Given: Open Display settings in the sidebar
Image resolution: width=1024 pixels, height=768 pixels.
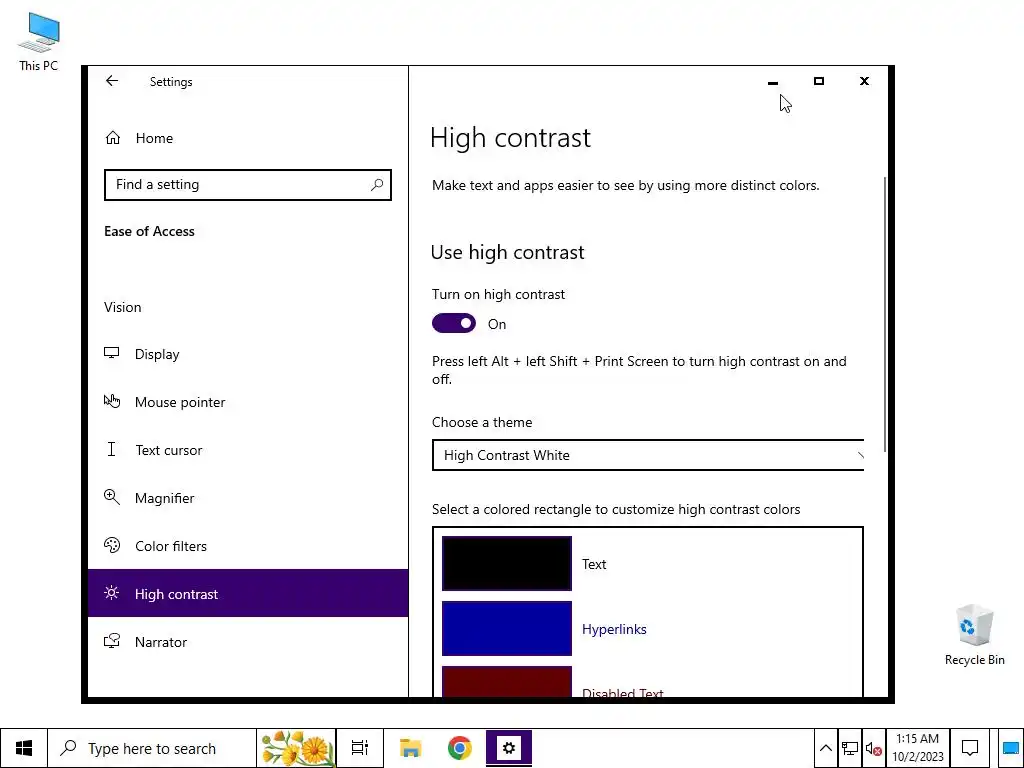Looking at the screenshot, I should (248, 354).
